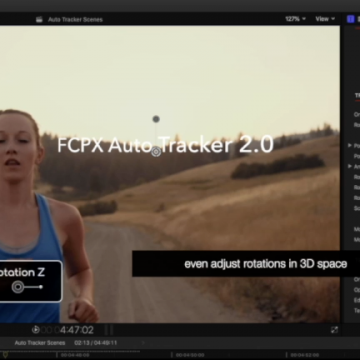Grab the rotation handle dot above the title
The image size is (360, 360).
click(x=156, y=119)
